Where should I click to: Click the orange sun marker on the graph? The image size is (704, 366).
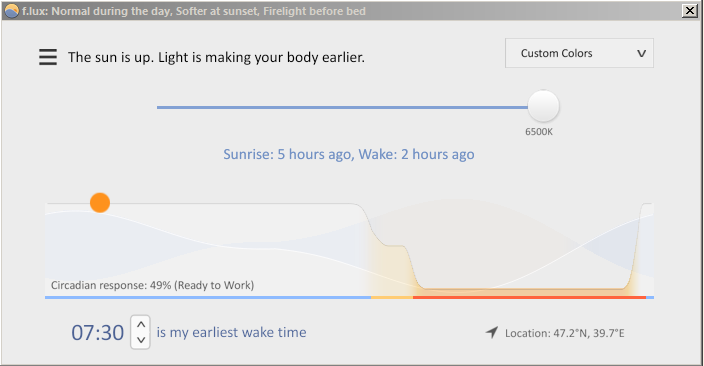100,203
